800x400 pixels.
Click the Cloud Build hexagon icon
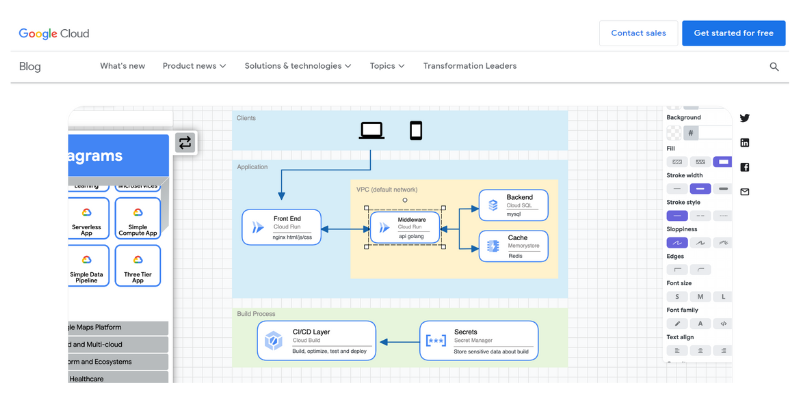pos(274,340)
